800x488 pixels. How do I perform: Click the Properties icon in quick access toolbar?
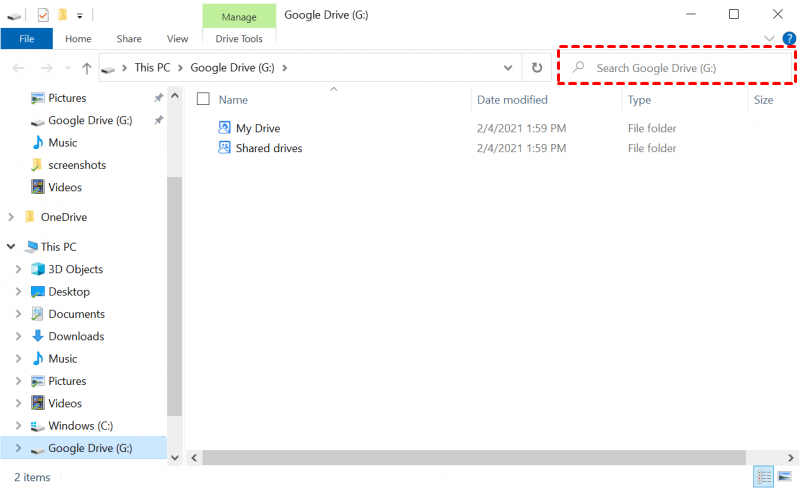click(x=43, y=15)
